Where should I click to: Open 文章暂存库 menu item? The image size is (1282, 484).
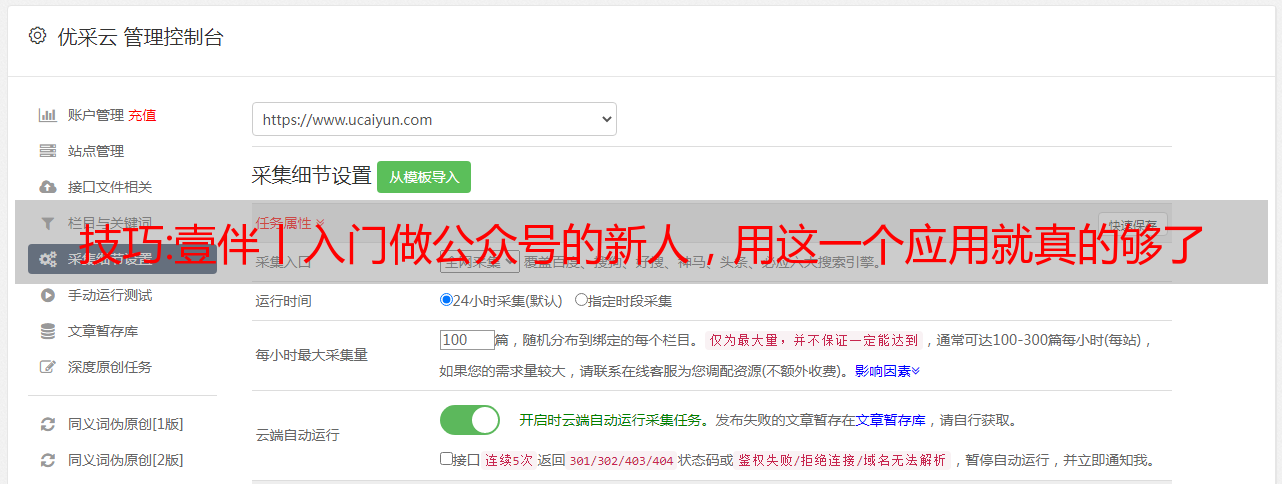point(103,331)
